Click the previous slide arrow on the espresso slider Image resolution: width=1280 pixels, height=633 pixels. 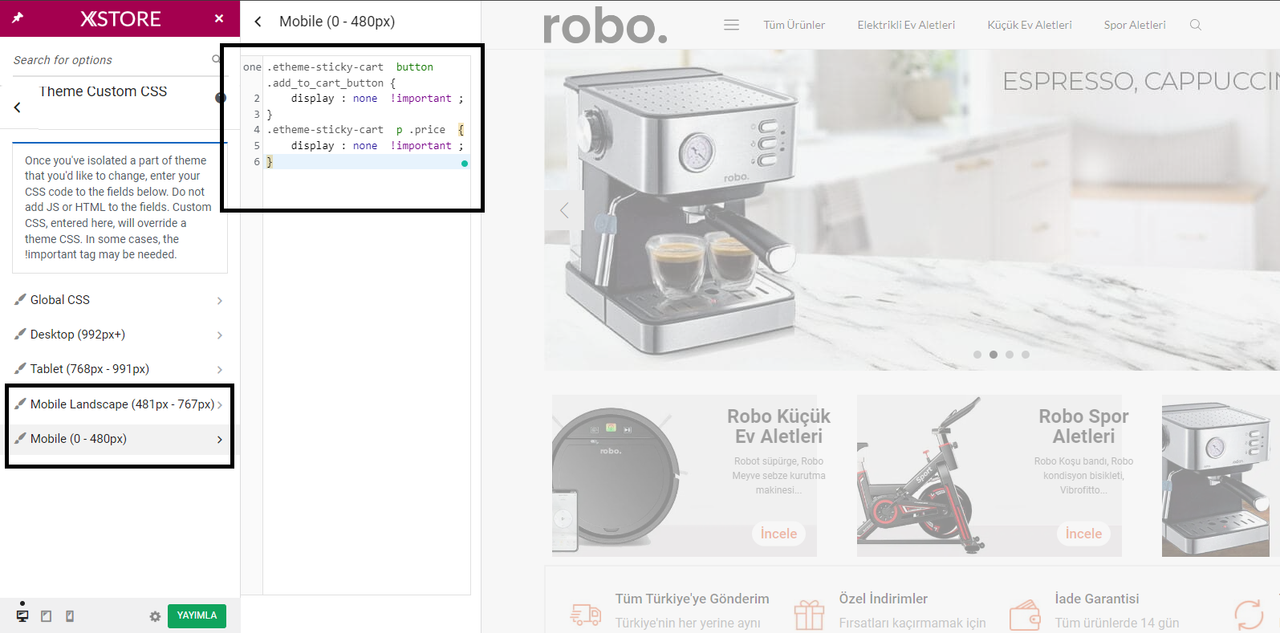(x=564, y=210)
